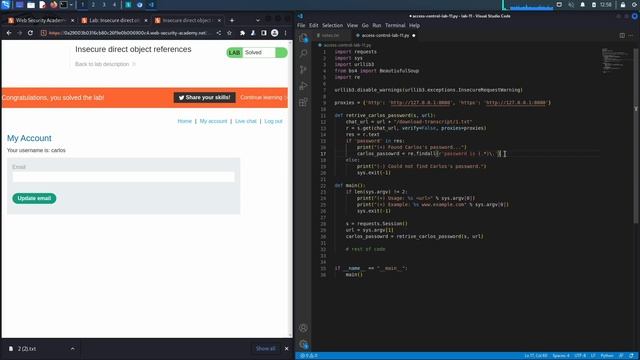The image size is (640, 360).
Task: Follow the Continue learning link
Action: tap(263, 98)
